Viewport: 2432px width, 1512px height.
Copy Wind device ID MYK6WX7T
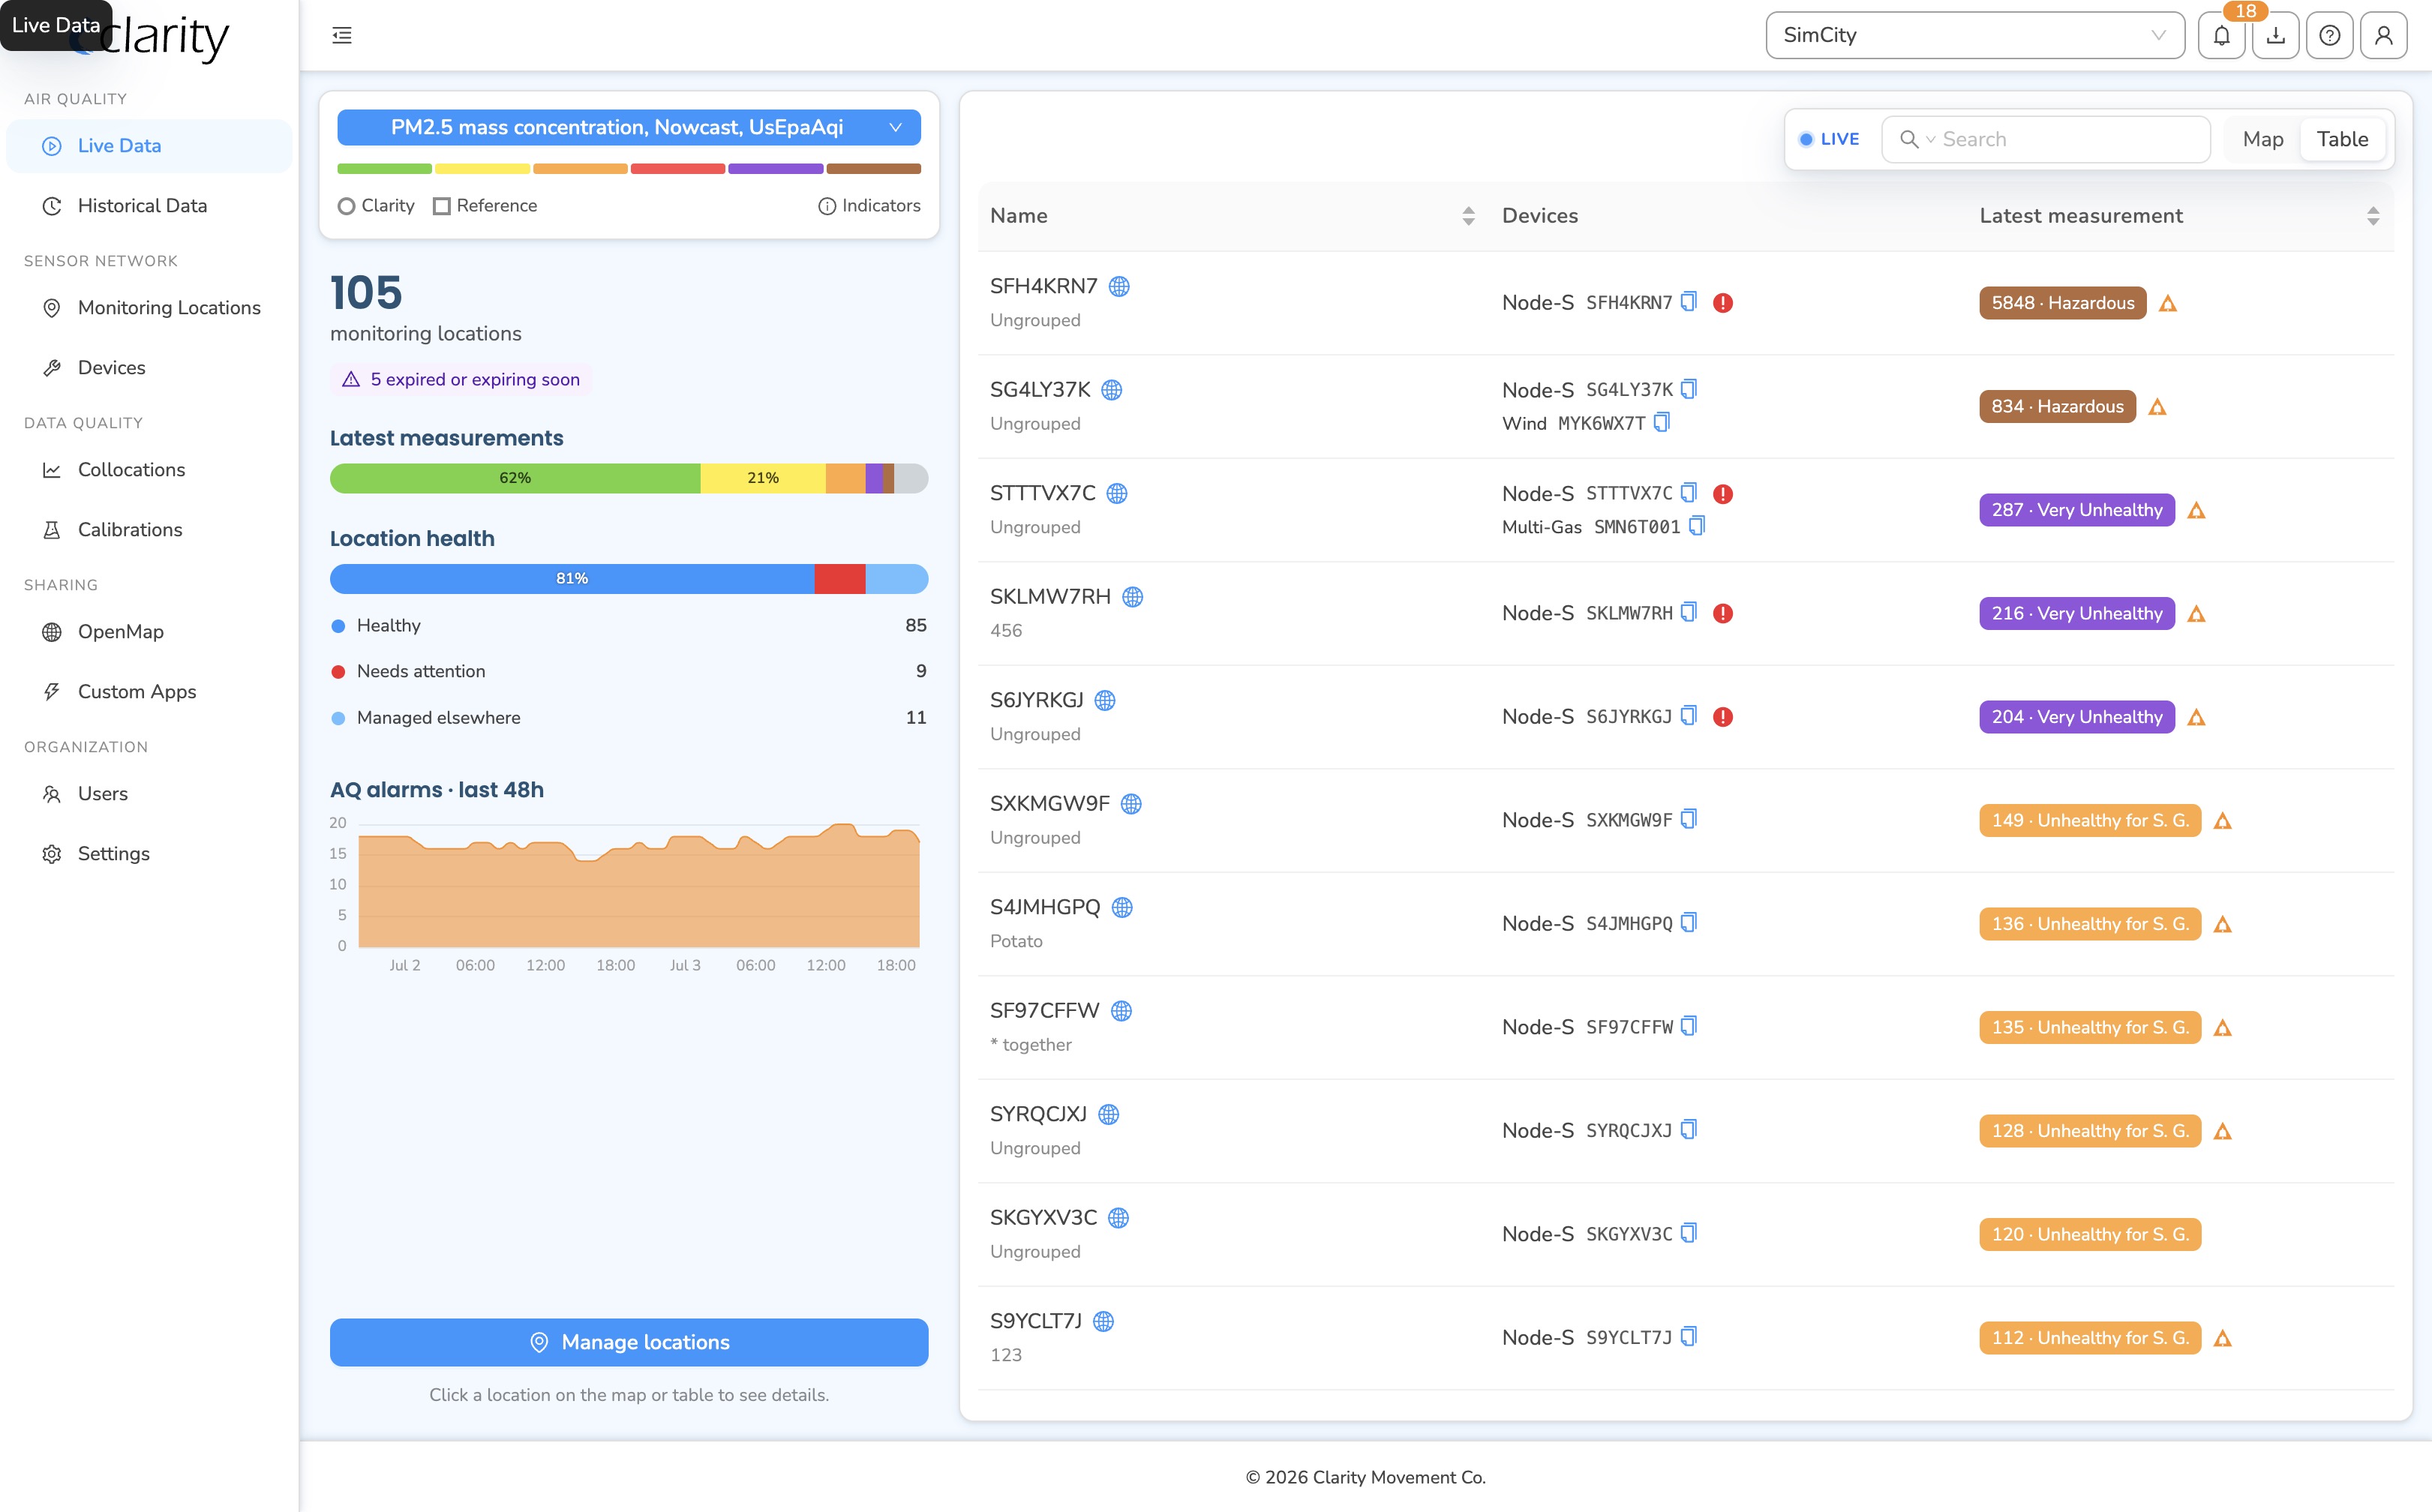1662,423
